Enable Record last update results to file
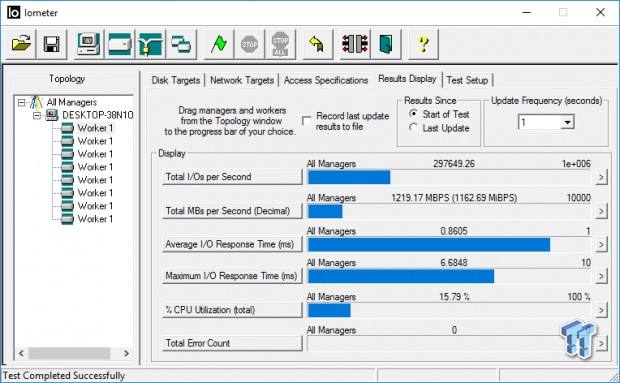This screenshot has width=620, height=383. tap(306, 121)
